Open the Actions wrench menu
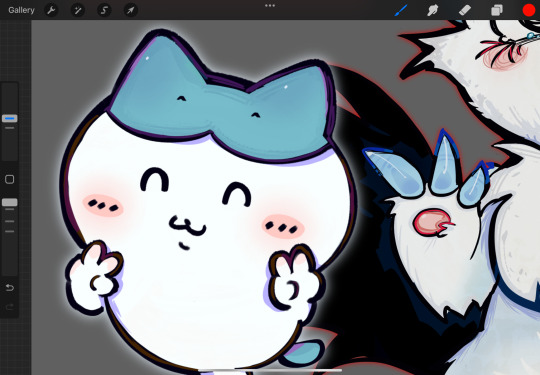 pyautogui.click(x=51, y=10)
